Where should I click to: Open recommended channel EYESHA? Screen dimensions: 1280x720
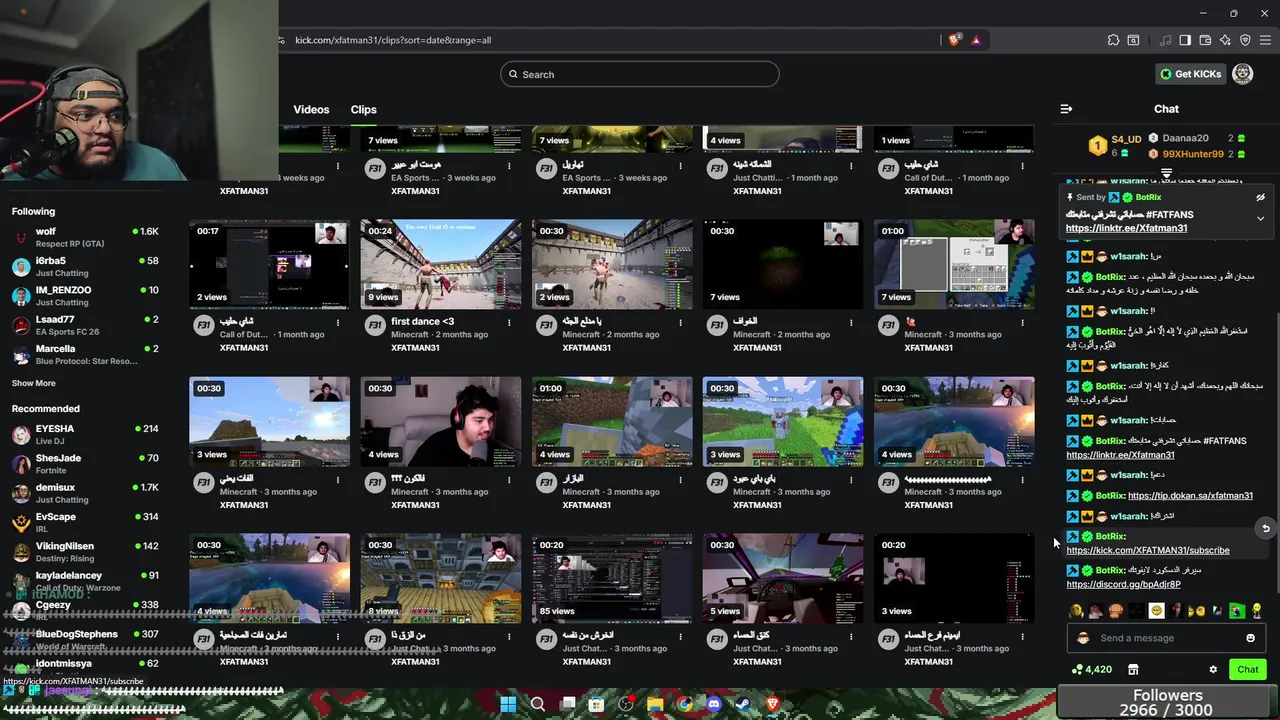point(85,434)
